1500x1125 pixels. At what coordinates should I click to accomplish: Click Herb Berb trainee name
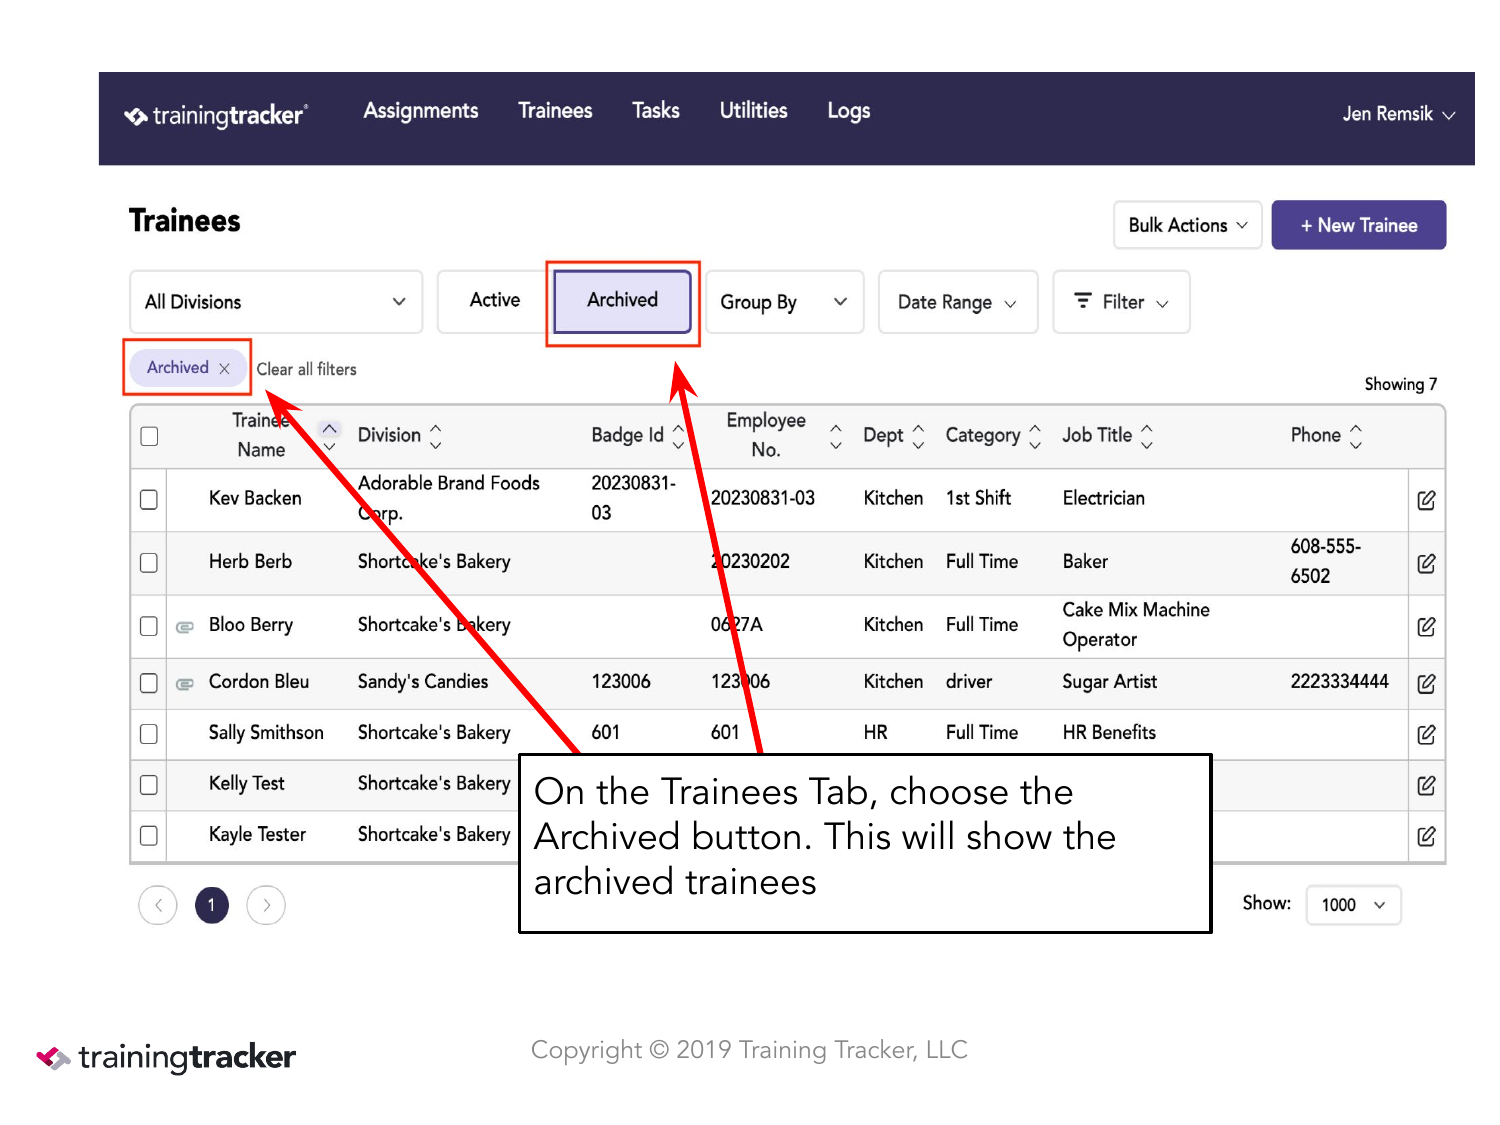tap(250, 562)
